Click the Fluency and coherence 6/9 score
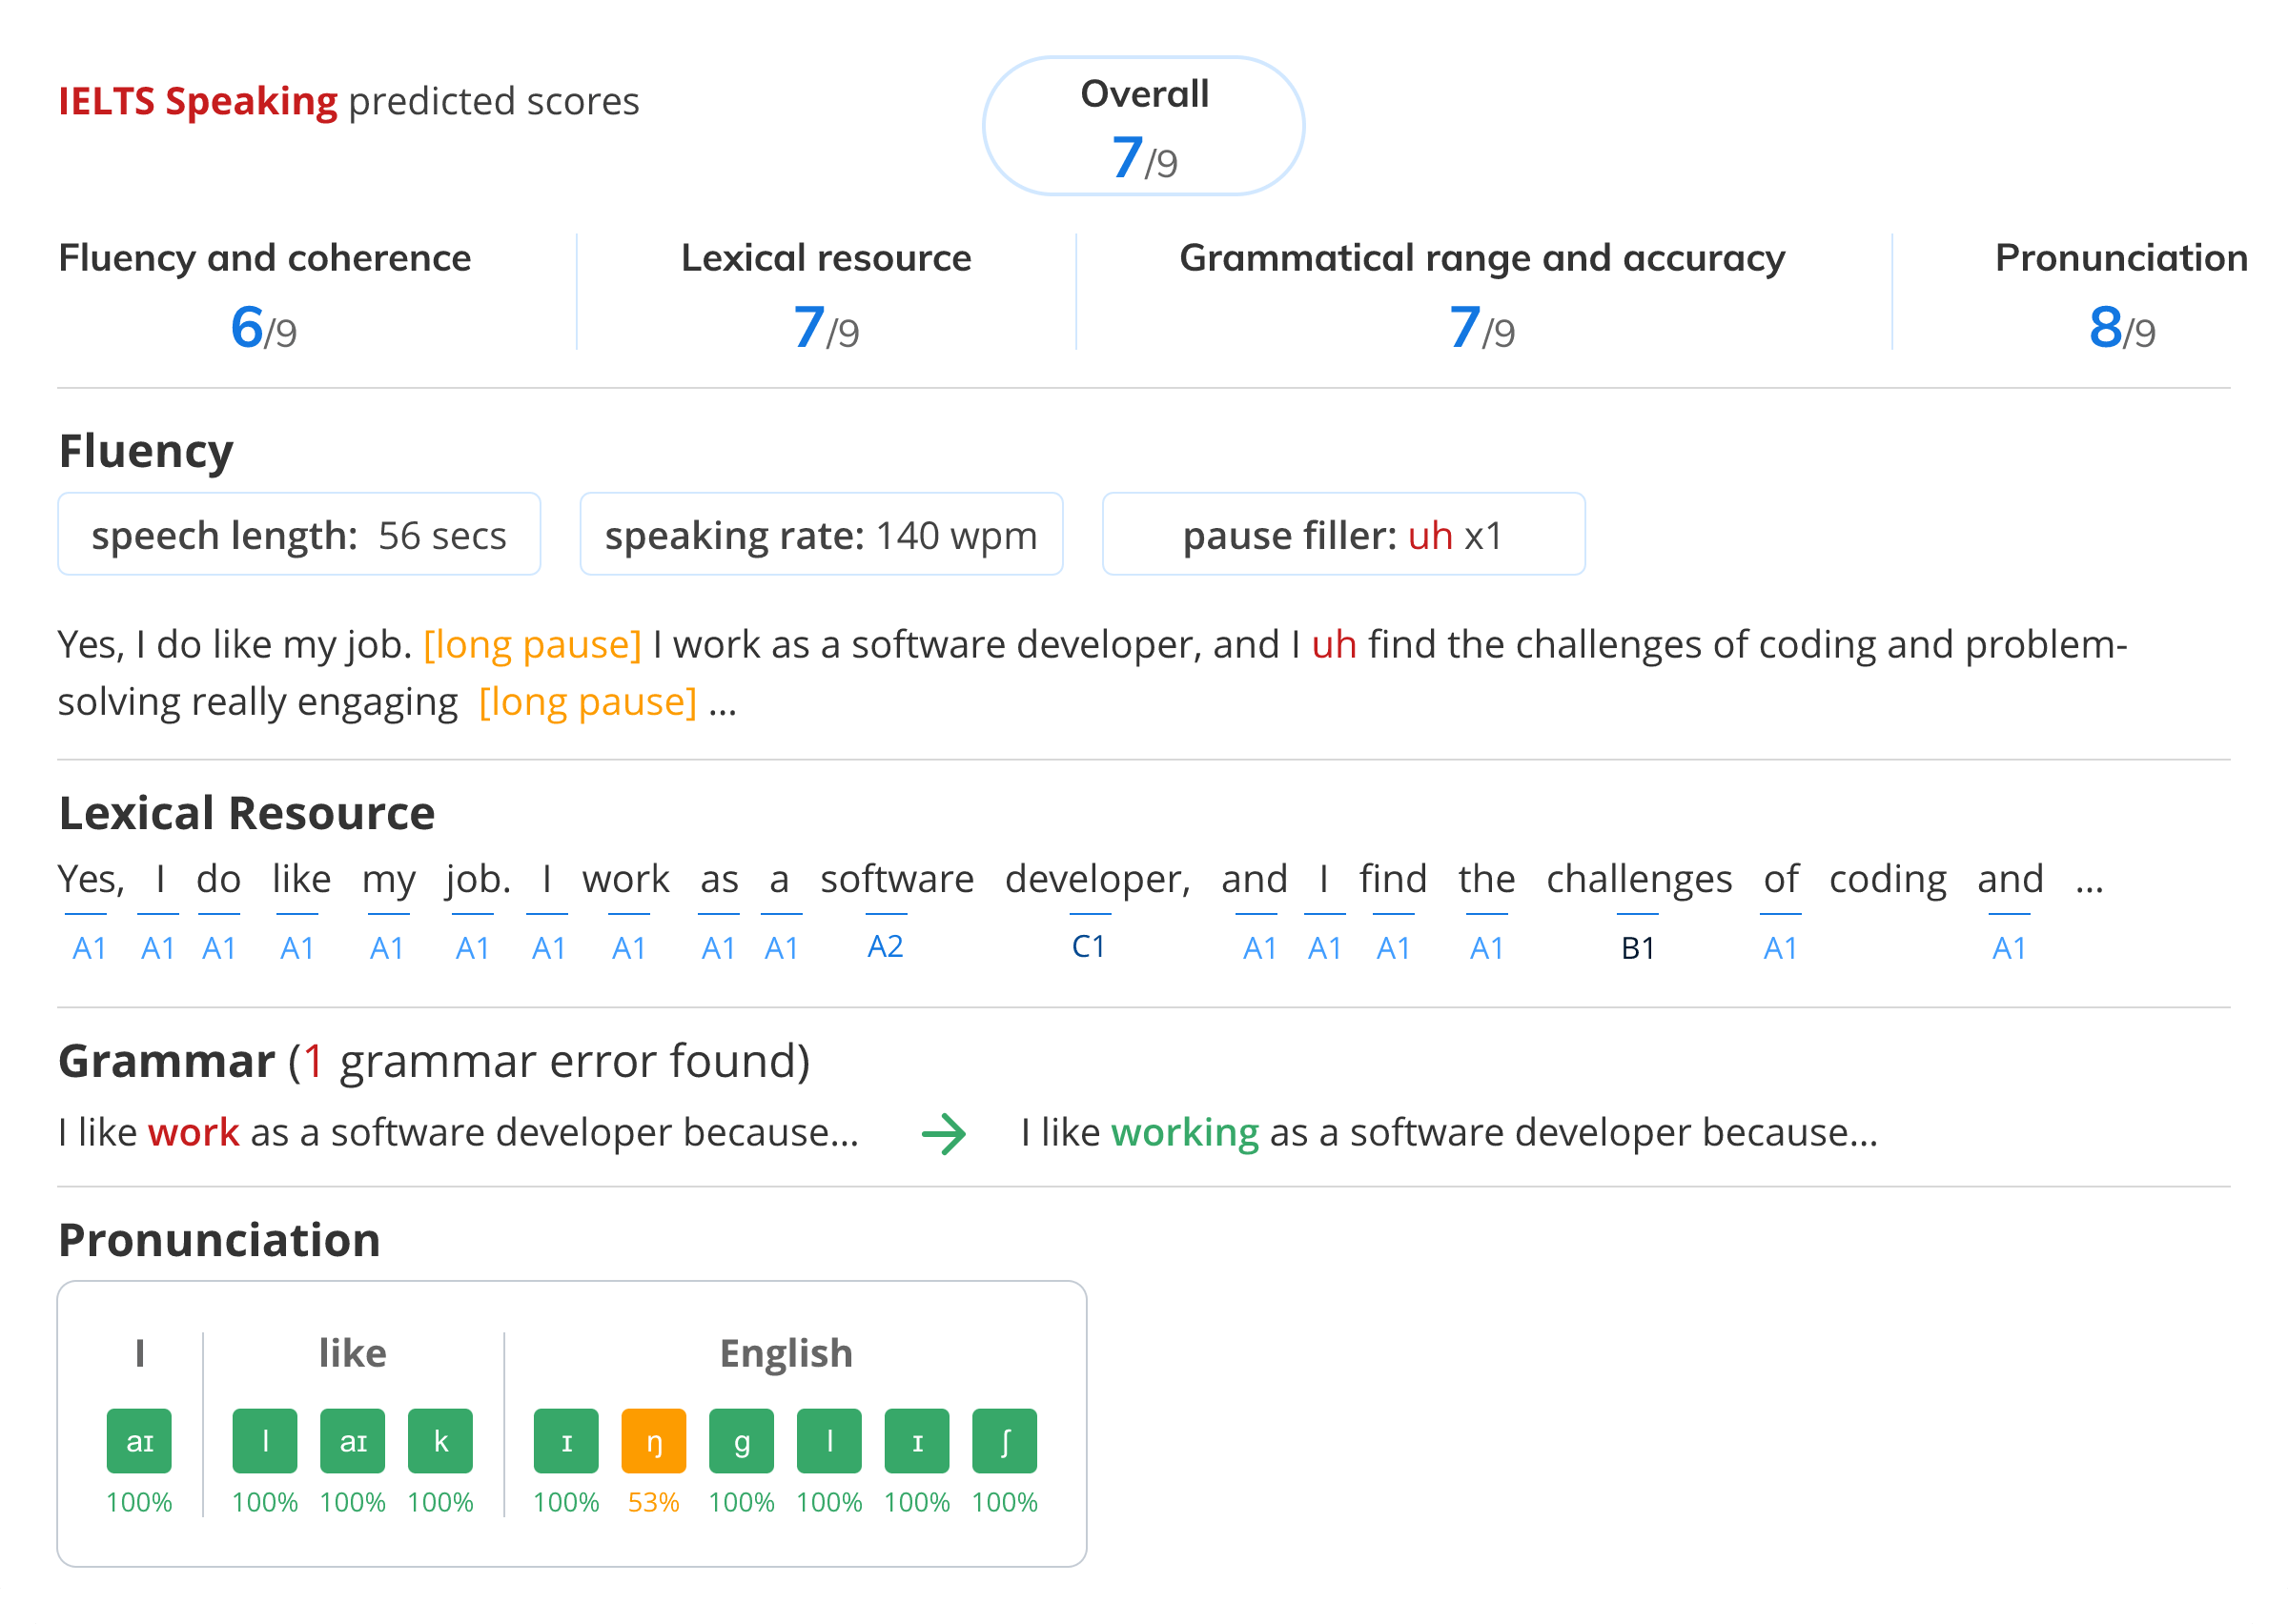Screen dimensions: 2288x1624 click(x=263, y=327)
